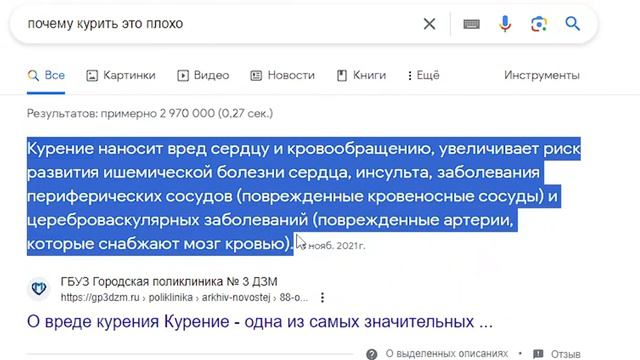The width and height of the screenshot is (640, 360).
Task: Switch to the Книги tab
Action: pos(361,76)
